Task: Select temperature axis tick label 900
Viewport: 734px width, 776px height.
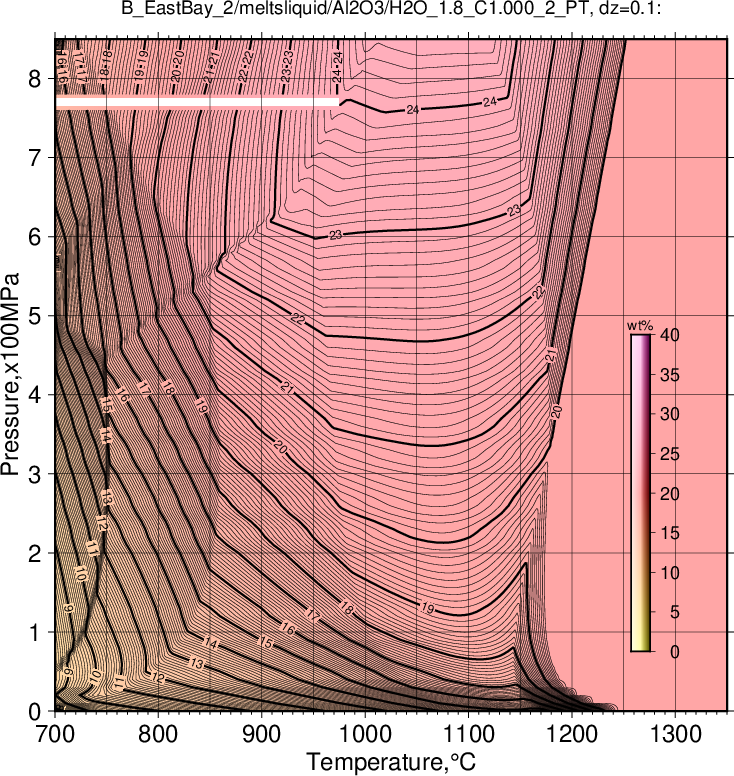Action: tap(261, 734)
